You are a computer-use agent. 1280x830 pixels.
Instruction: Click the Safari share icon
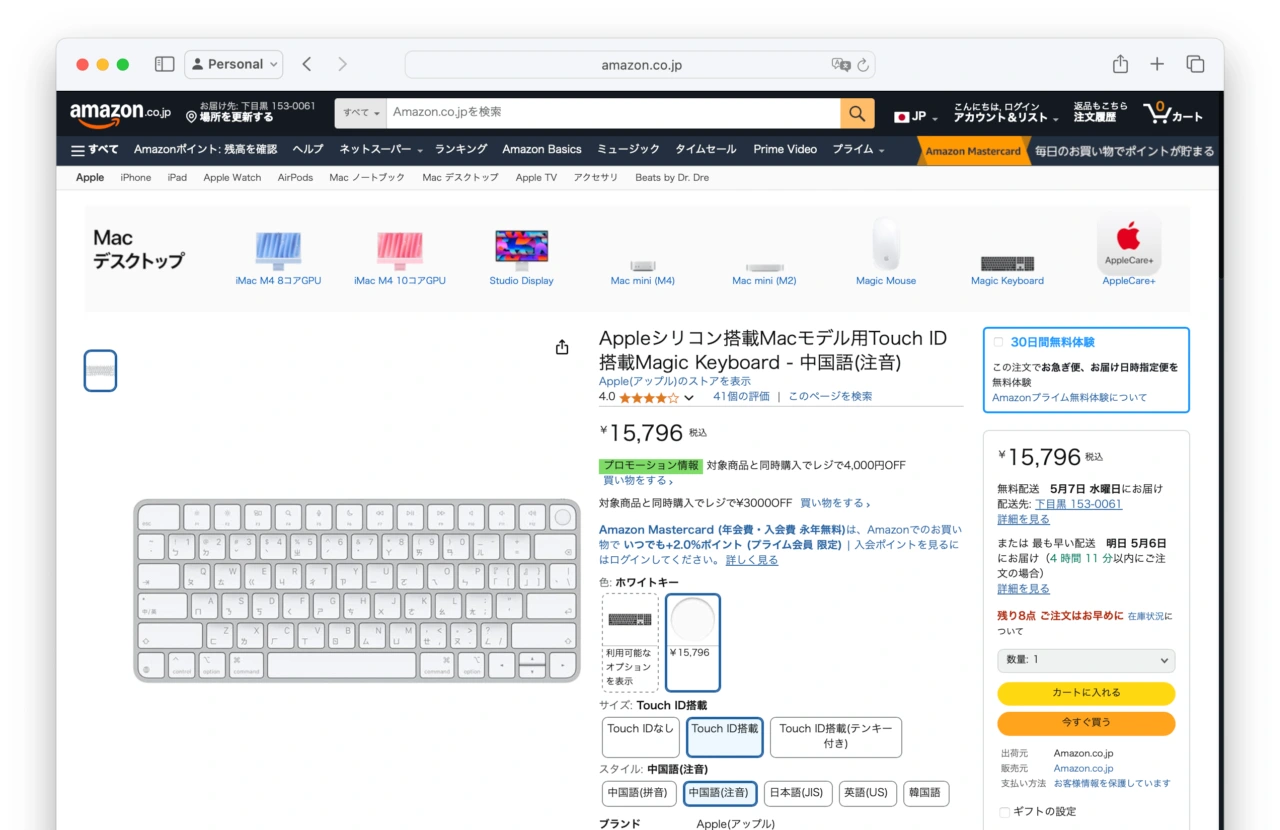click(x=1120, y=64)
